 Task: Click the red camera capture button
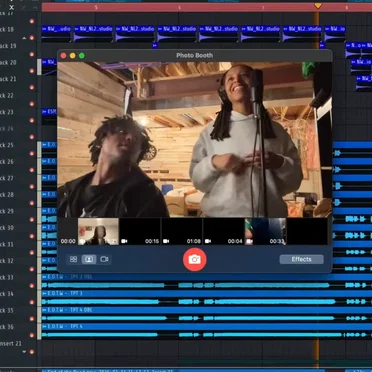click(195, 259)
